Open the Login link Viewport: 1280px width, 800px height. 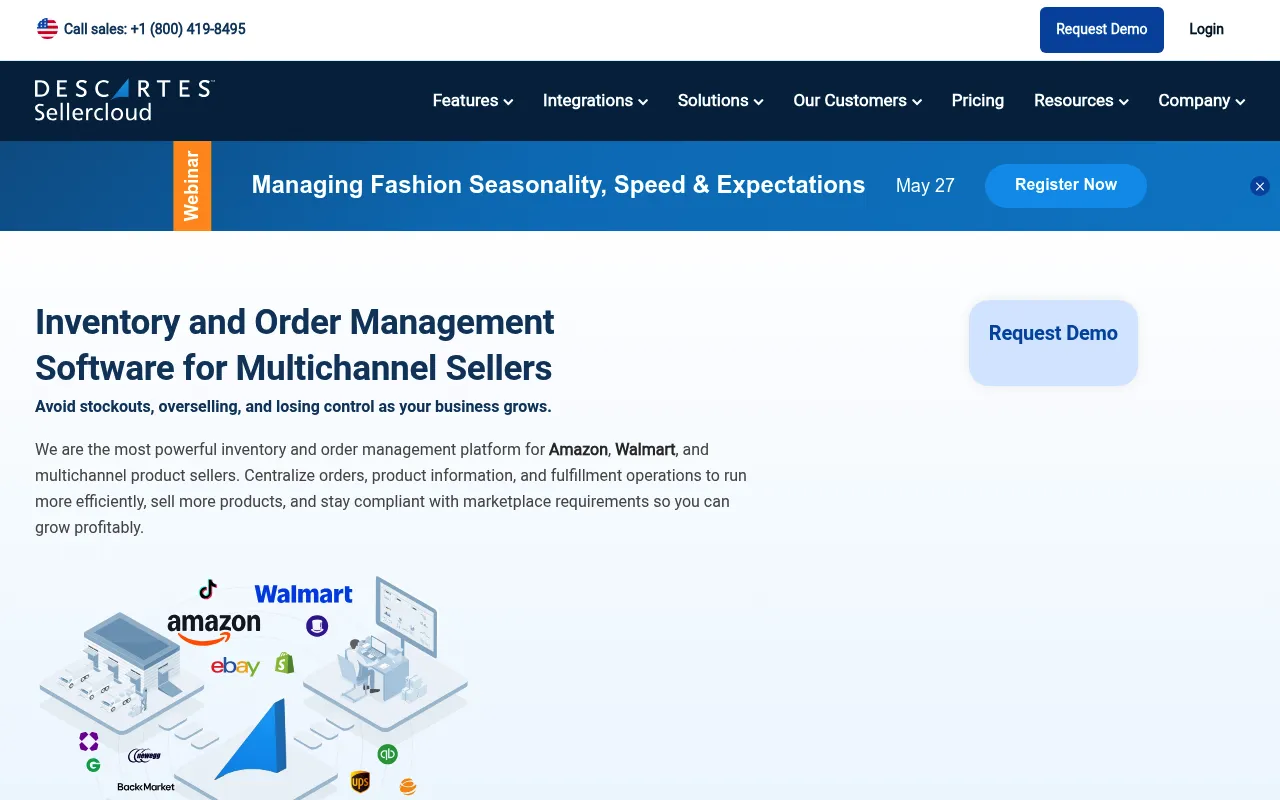click(1206, 30)
